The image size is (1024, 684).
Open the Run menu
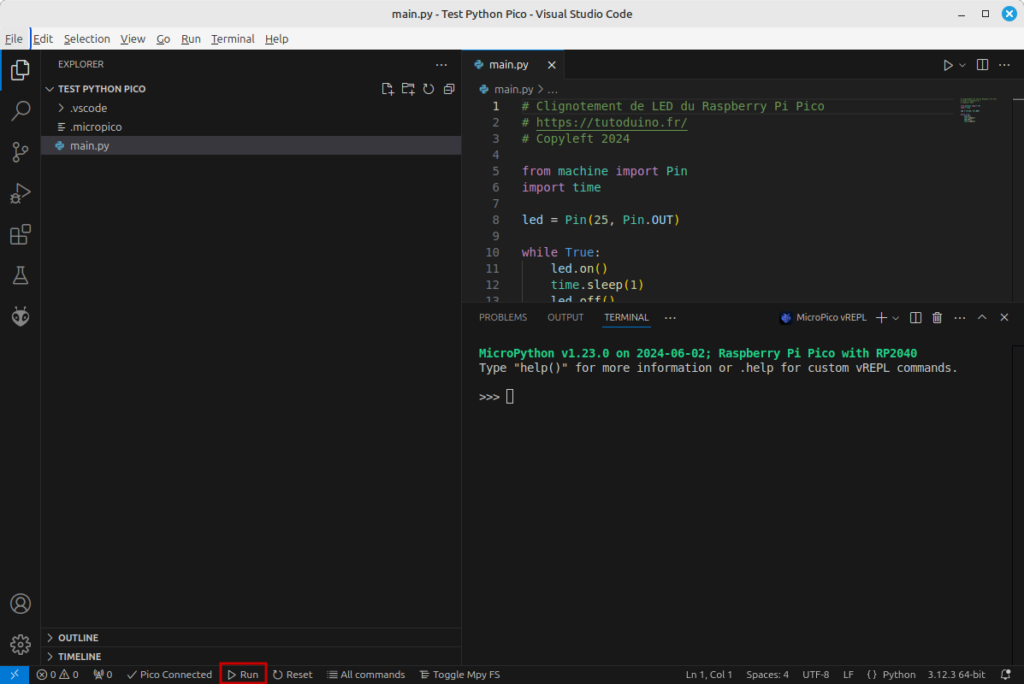coord(191,39)
